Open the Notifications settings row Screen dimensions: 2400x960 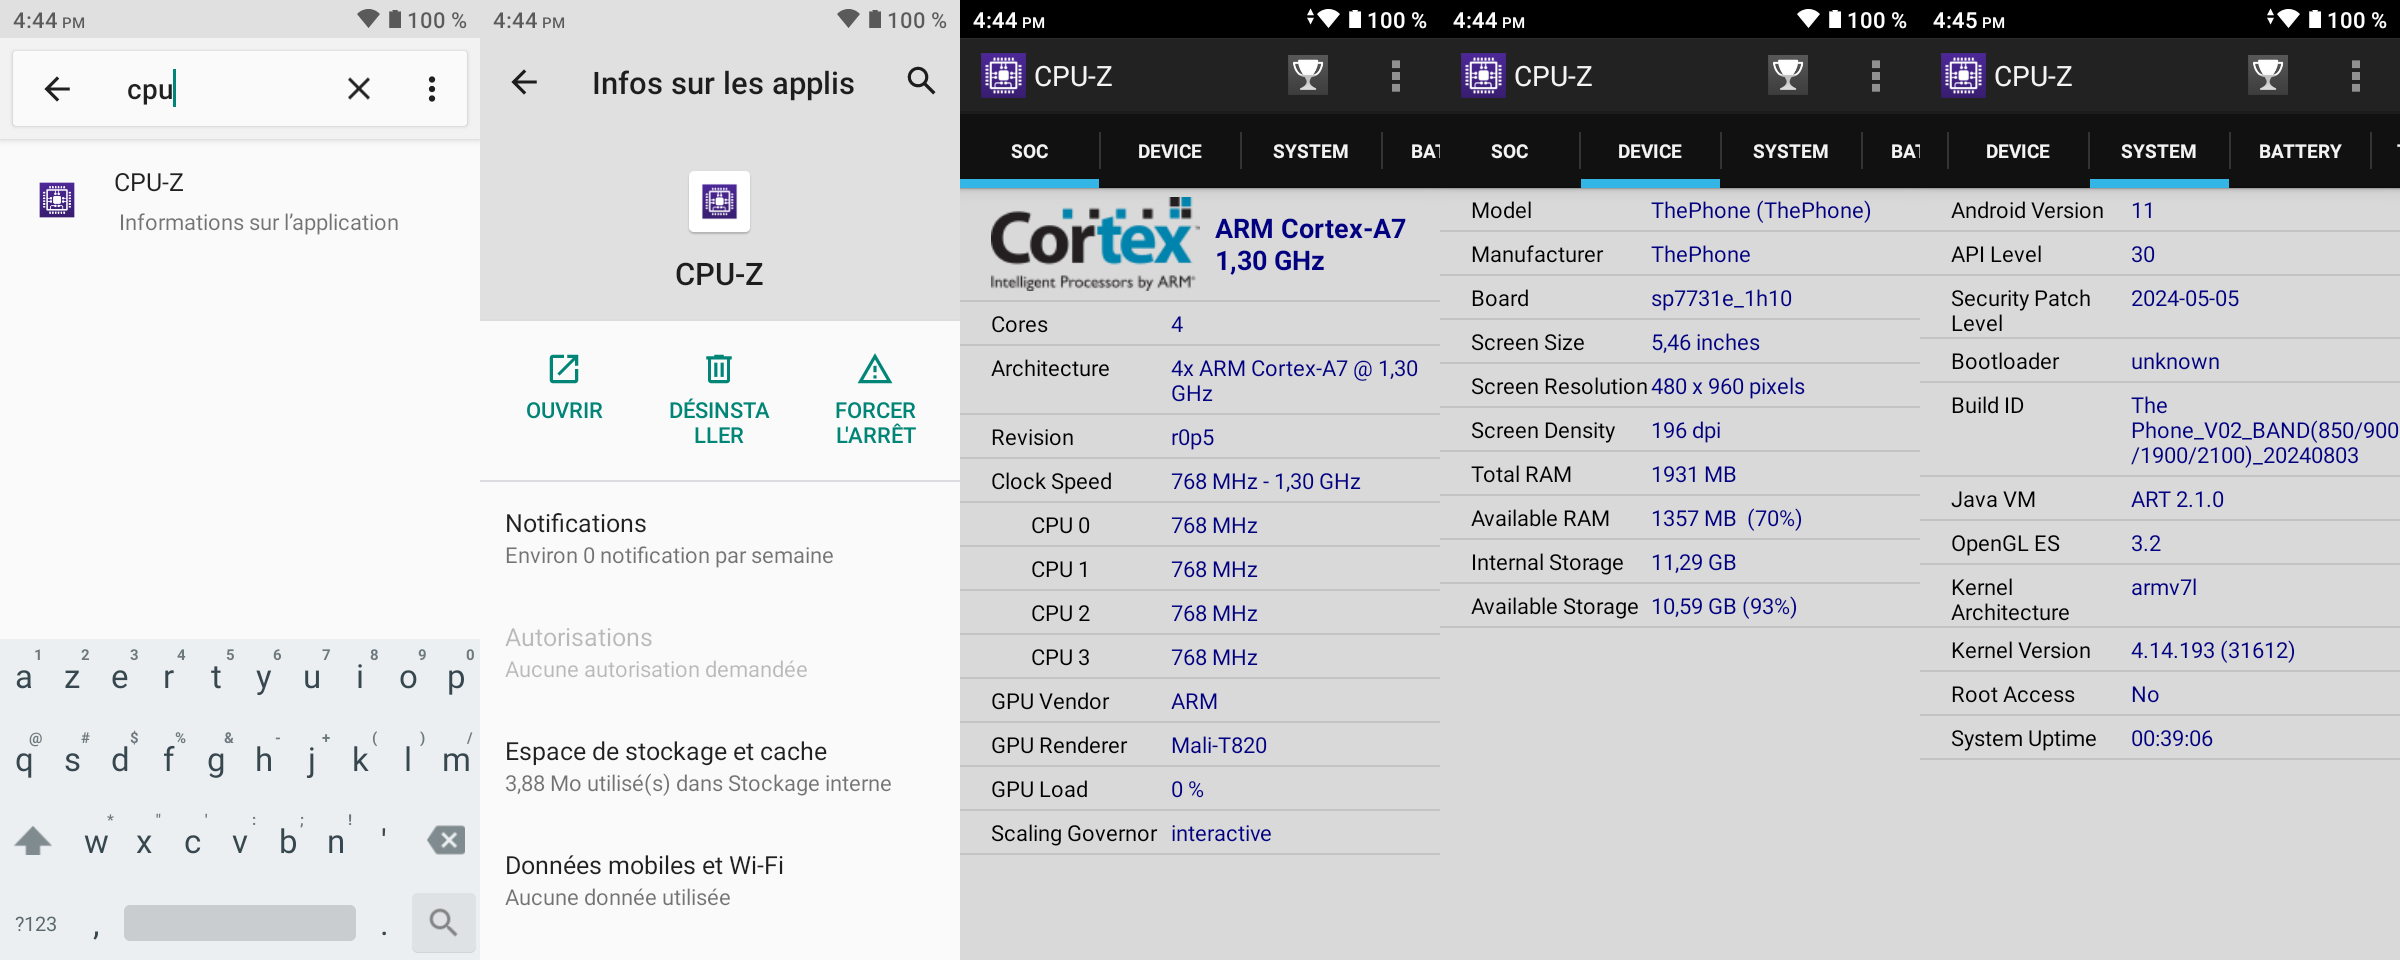click(x=720, y=539)
